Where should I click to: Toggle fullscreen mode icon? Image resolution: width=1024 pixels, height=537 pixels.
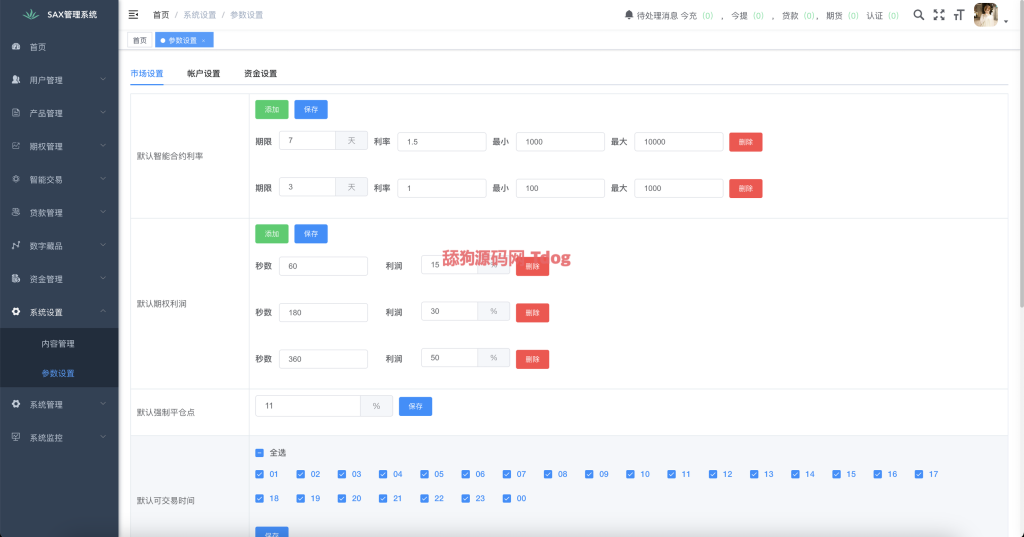(939, 15)
